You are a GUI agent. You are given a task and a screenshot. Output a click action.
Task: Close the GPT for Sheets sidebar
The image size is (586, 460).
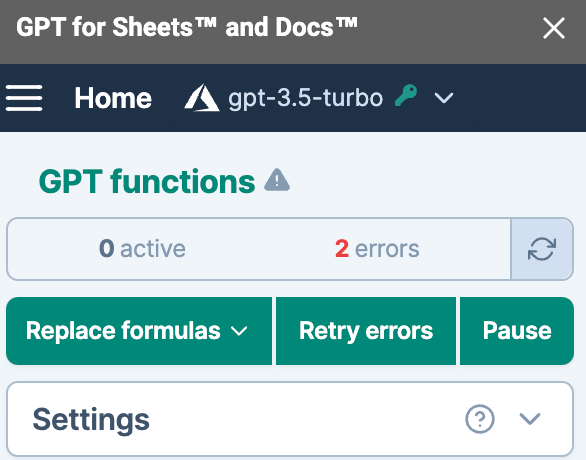(553, 28)
